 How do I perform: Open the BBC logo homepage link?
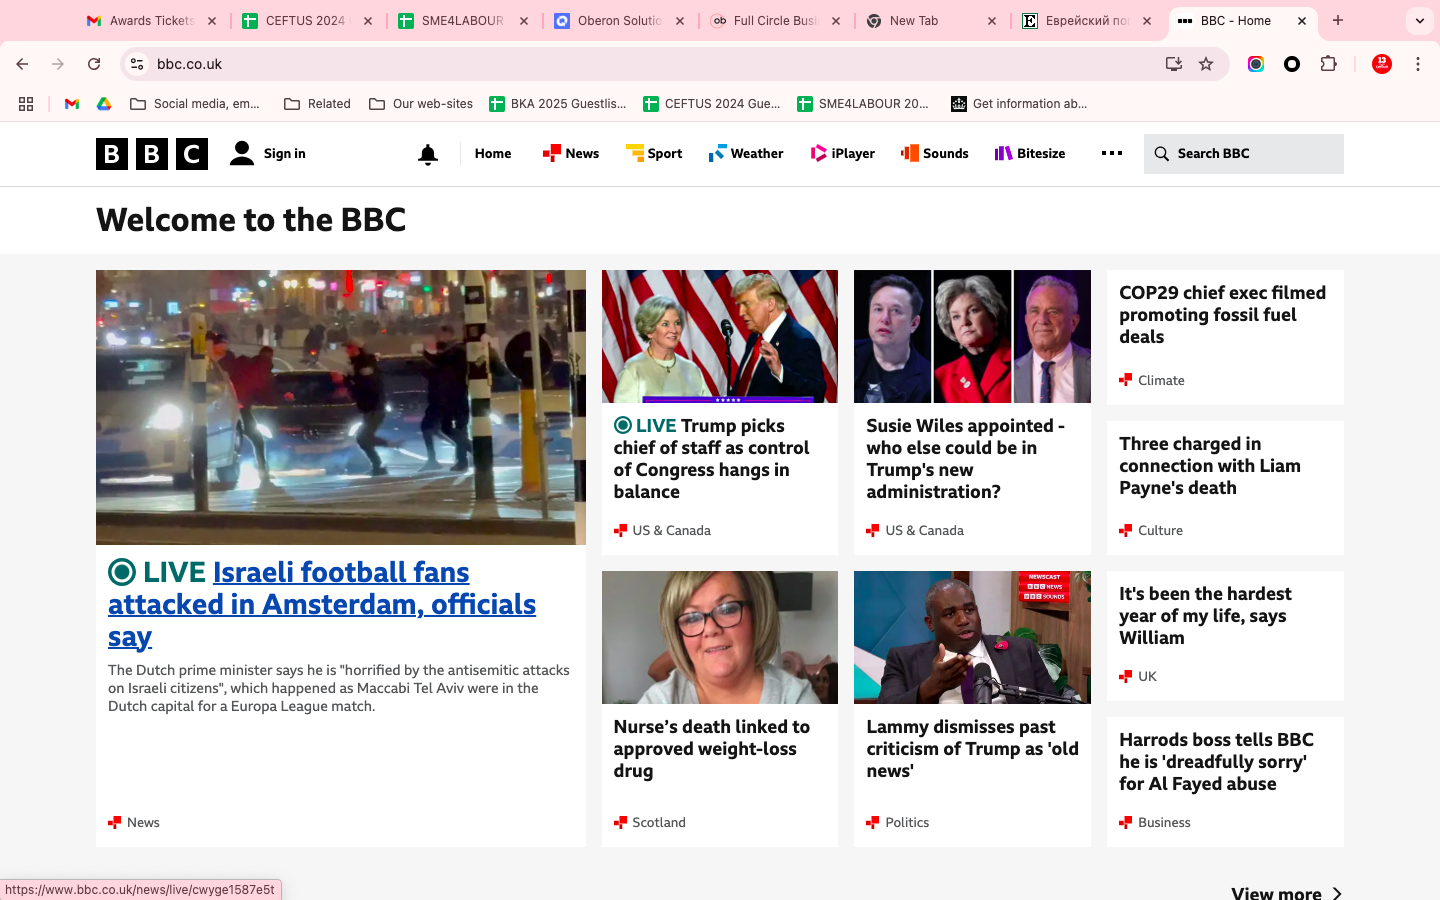pyautogui.click(x=152, y=154)
